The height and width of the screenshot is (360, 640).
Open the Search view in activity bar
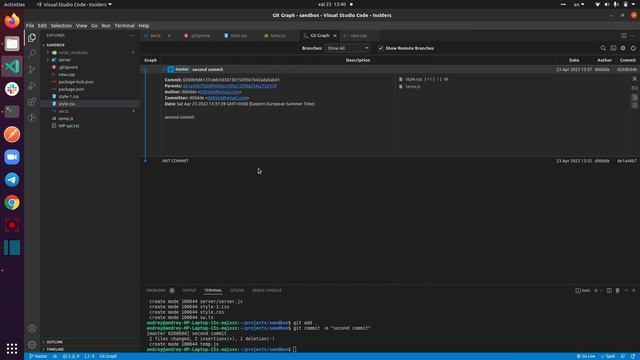pyautogui.click(x=32, y=53)
